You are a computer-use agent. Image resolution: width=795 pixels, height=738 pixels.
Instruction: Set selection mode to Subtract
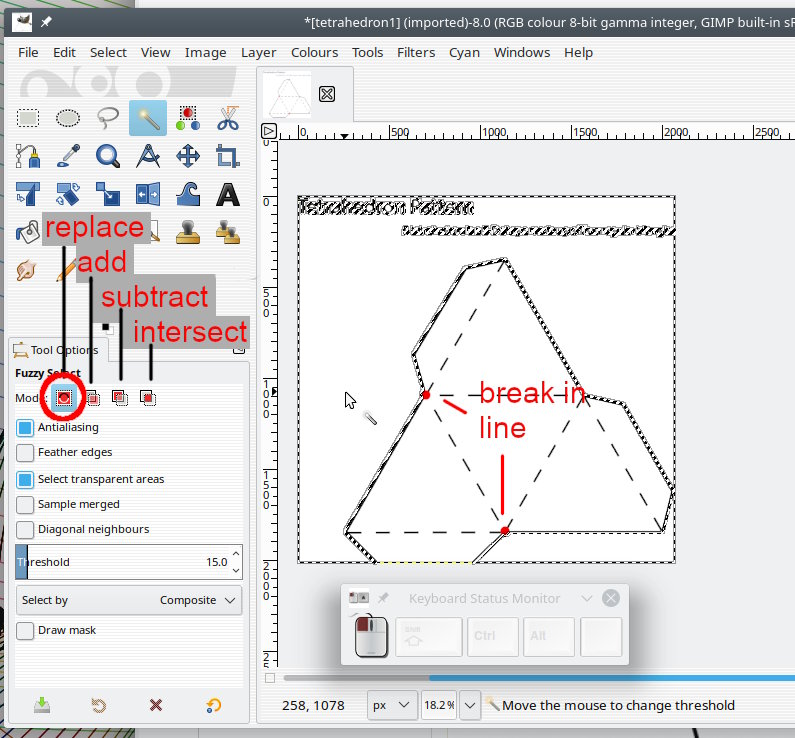(120, 398)
